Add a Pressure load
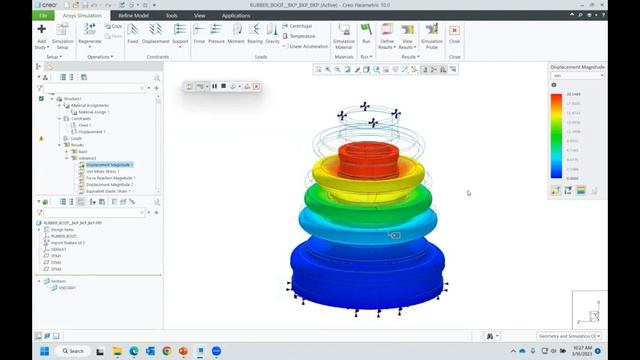 click(216, 33)
